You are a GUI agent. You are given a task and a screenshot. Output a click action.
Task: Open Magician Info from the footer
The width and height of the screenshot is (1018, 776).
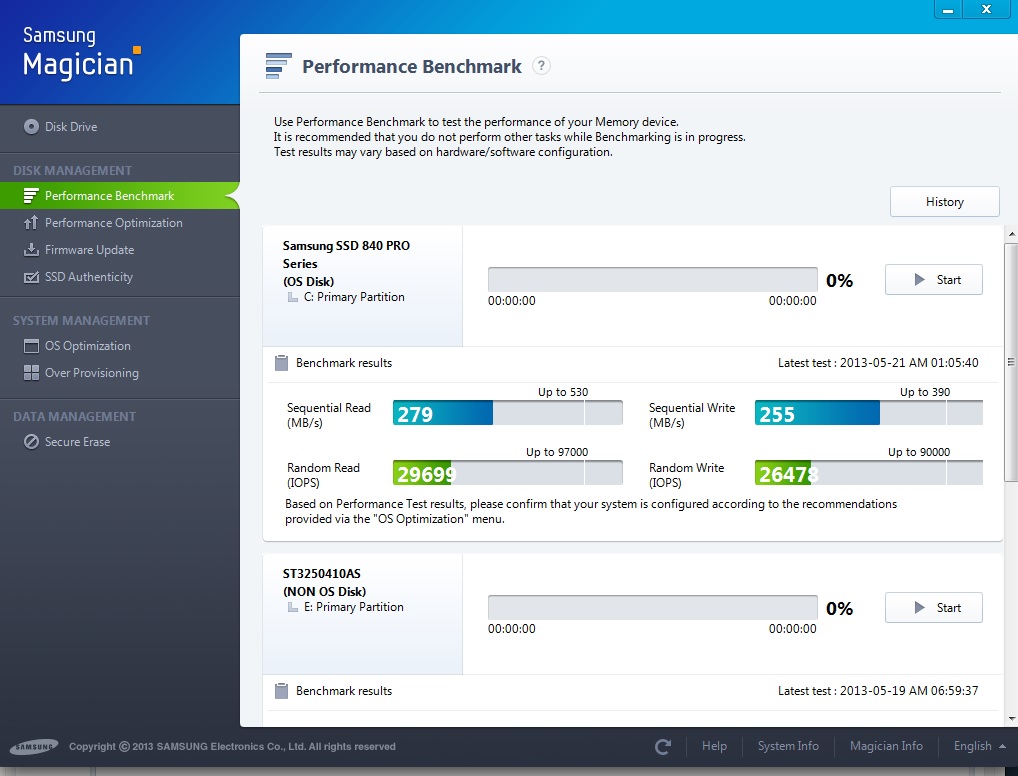(x=886, y=746)
